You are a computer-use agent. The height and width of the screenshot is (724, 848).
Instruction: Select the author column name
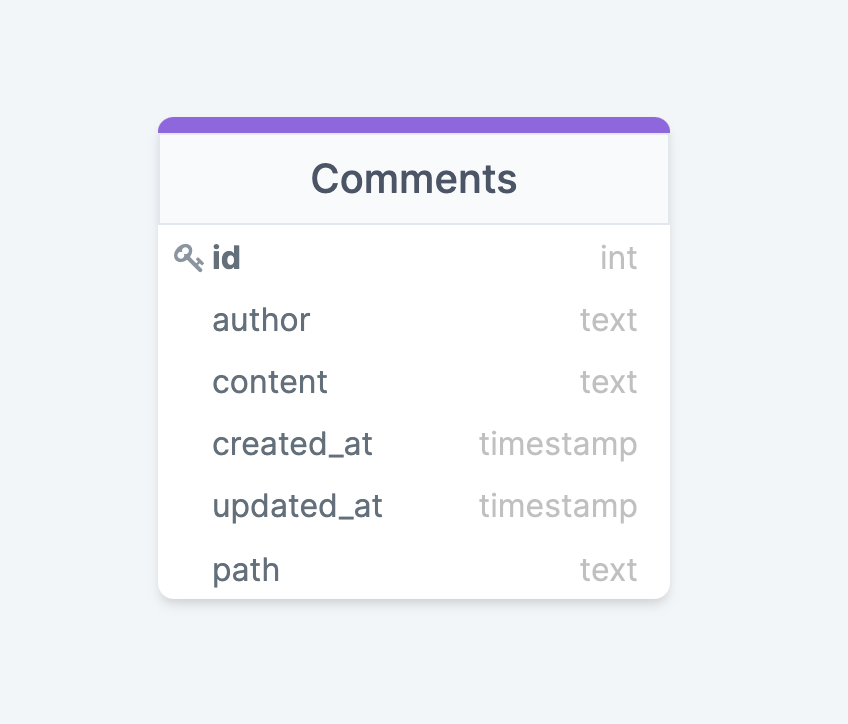click(261, 320)
